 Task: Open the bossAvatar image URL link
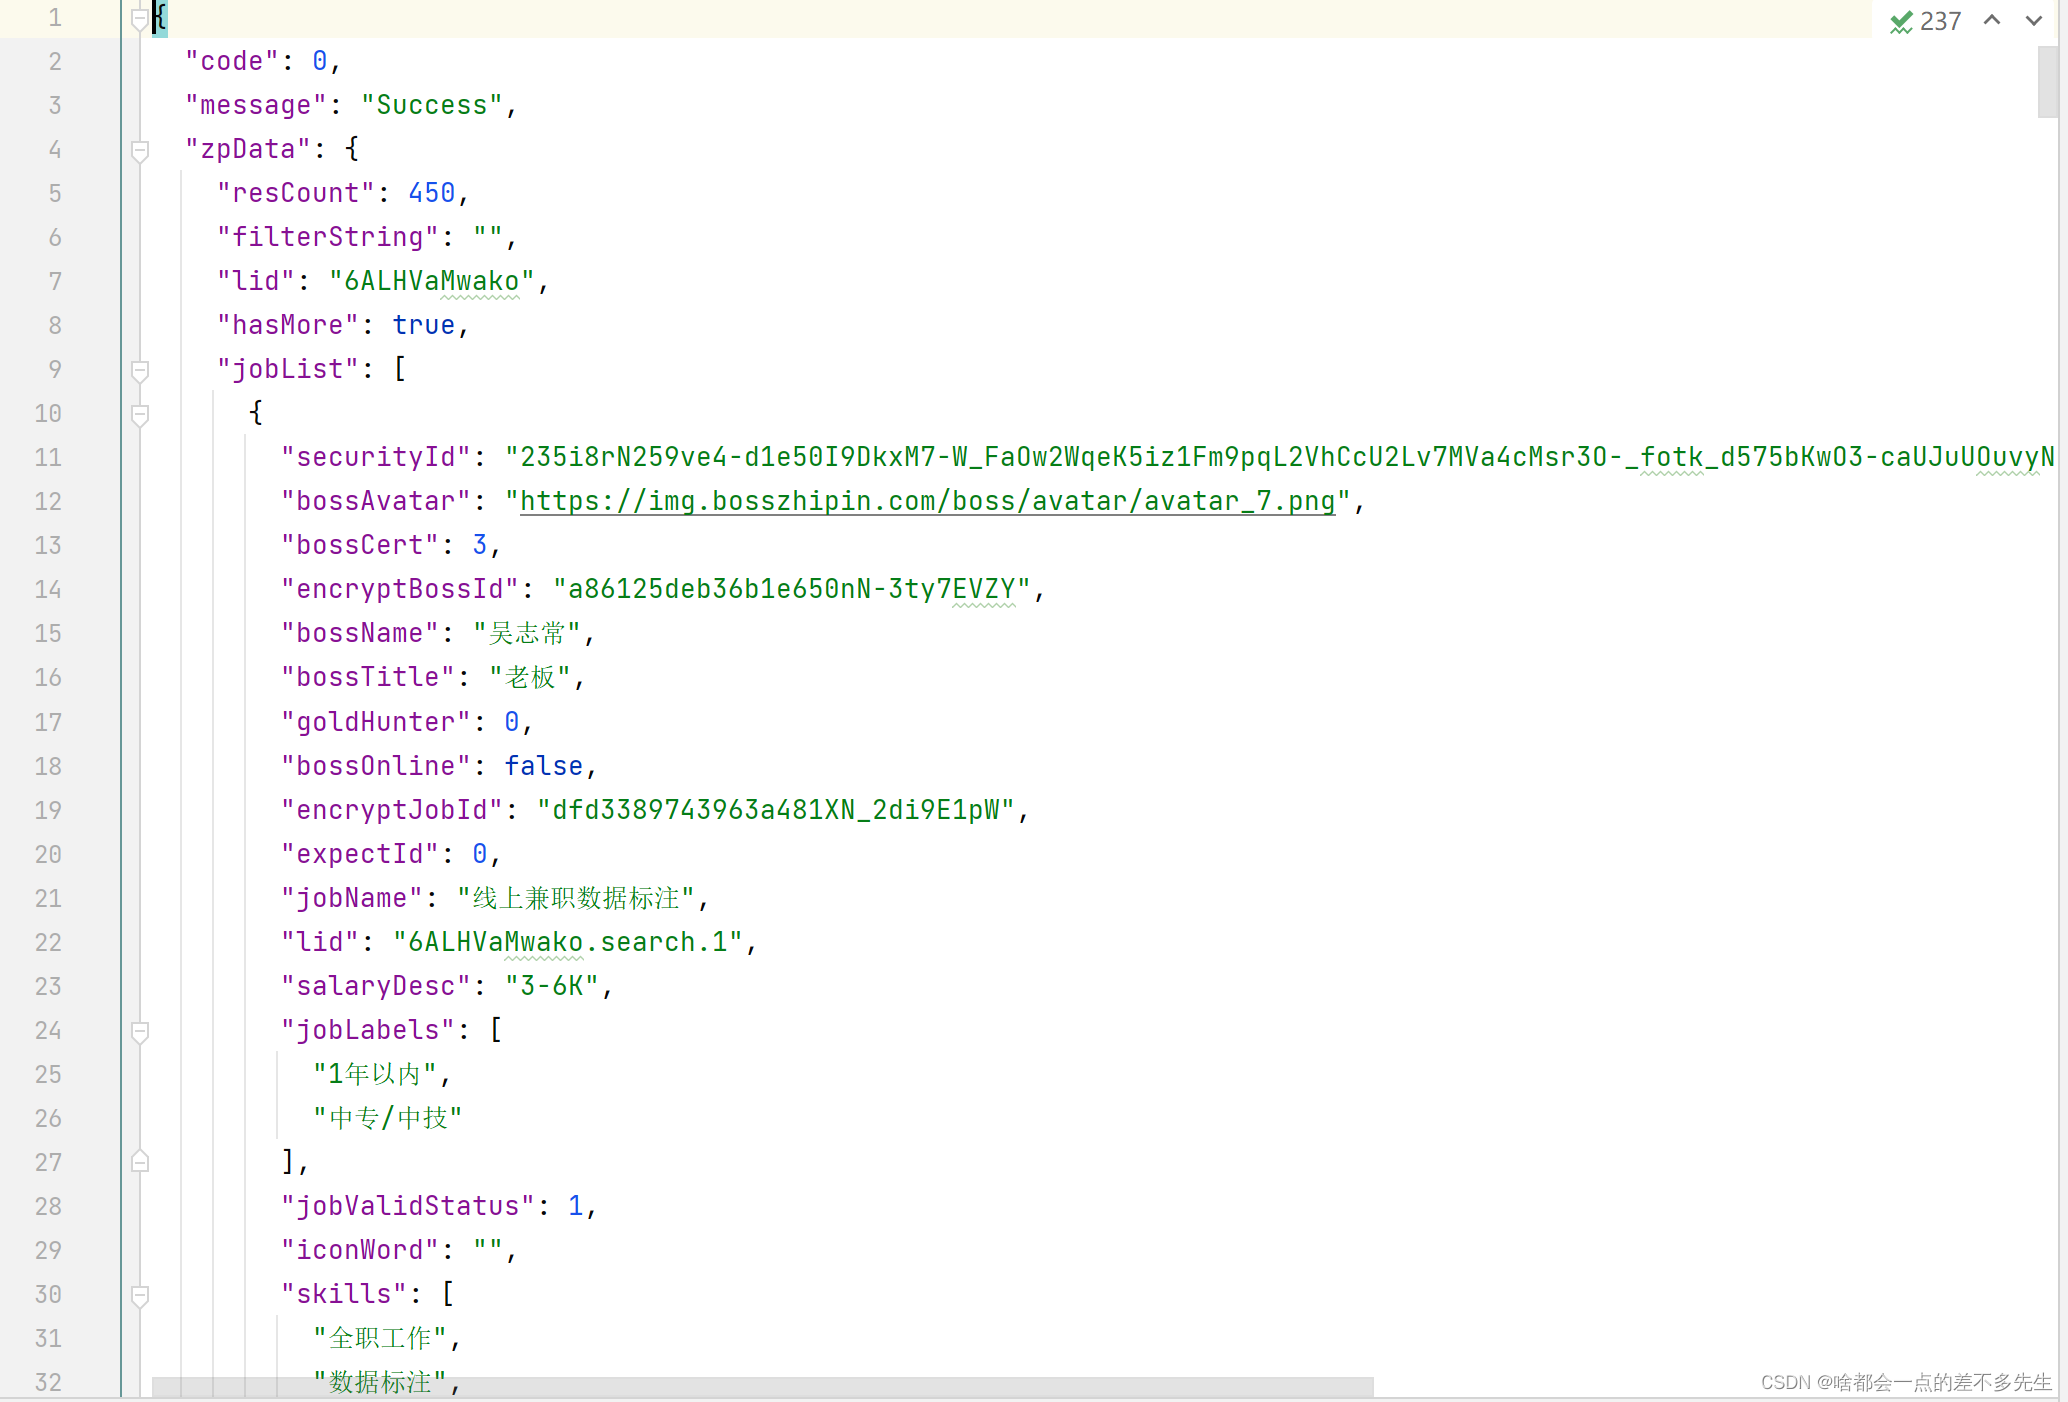point(923,501)
